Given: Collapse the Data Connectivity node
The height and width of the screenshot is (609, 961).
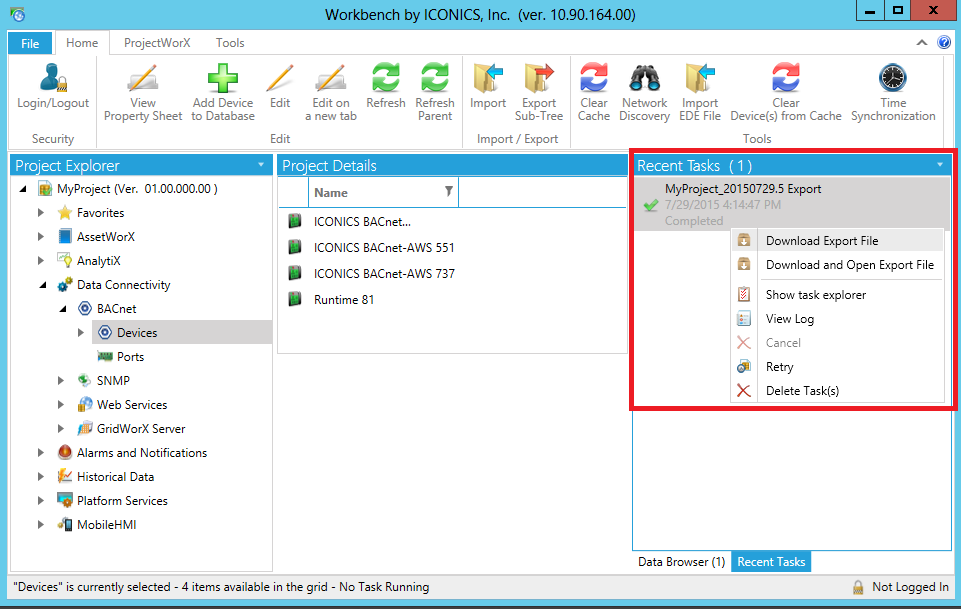Looking at the screenshot, I should click(41, 285).
